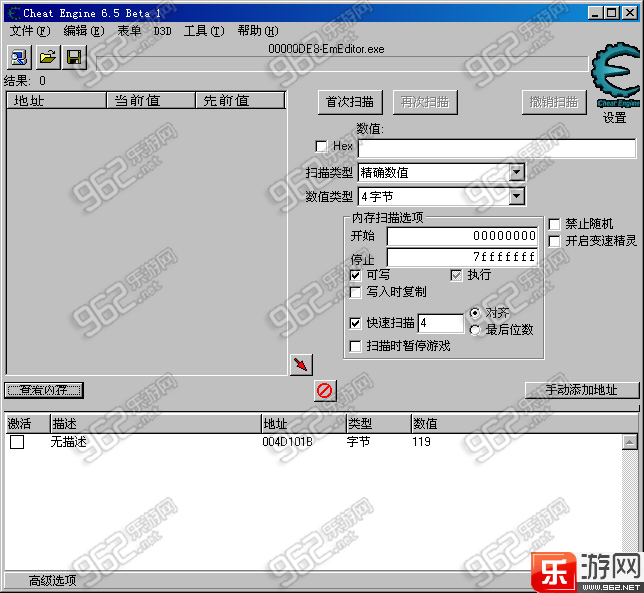Screen dimensions: 644x593
Task: Minimize the Cheat Engine window
Action: coord(596,13)
